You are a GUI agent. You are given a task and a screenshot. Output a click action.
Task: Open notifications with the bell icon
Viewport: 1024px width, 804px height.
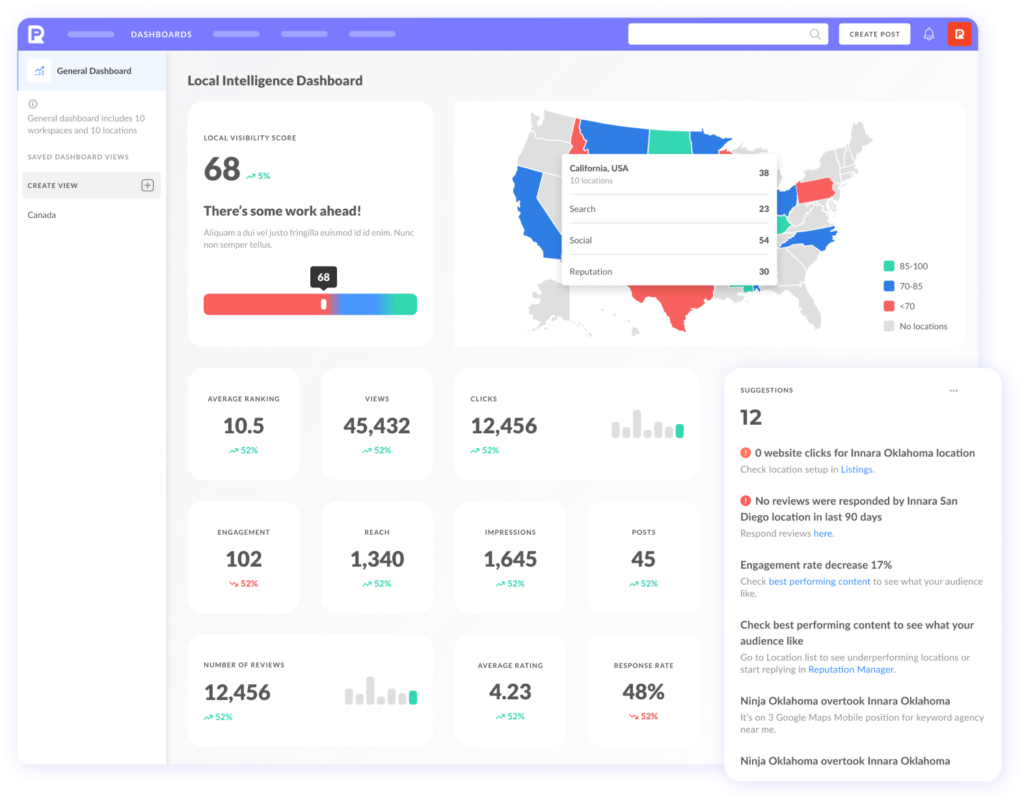click(x=928, y=33)
